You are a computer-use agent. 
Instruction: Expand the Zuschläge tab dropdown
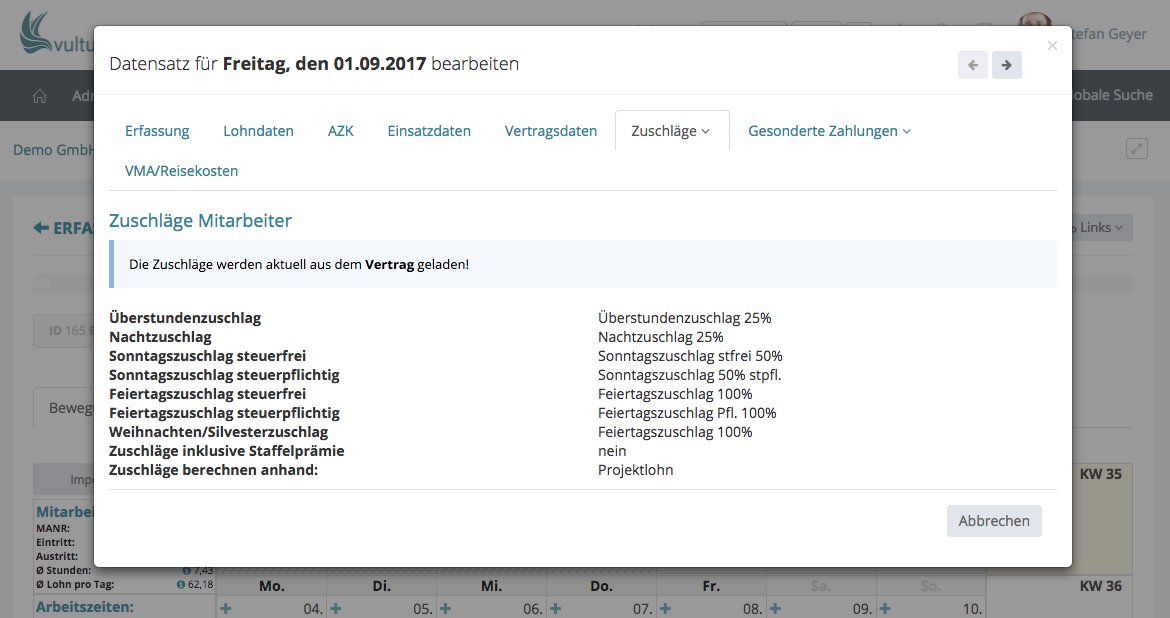pos(671,131)
